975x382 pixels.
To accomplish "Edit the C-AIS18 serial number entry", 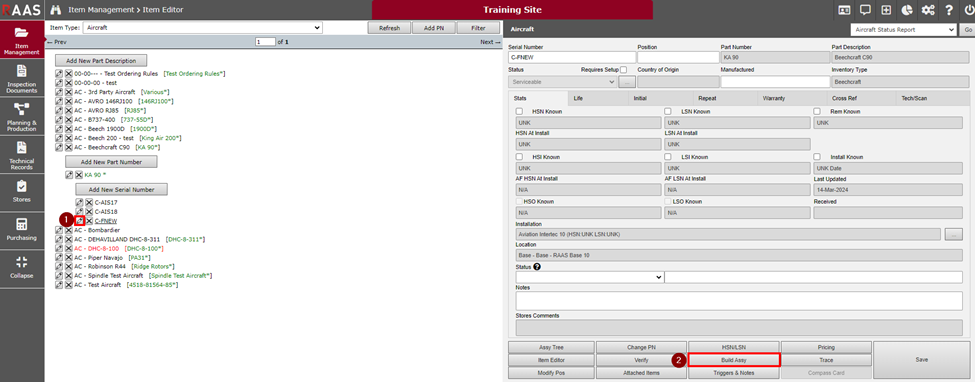I will pyautogui.click(x=79, y=212).
